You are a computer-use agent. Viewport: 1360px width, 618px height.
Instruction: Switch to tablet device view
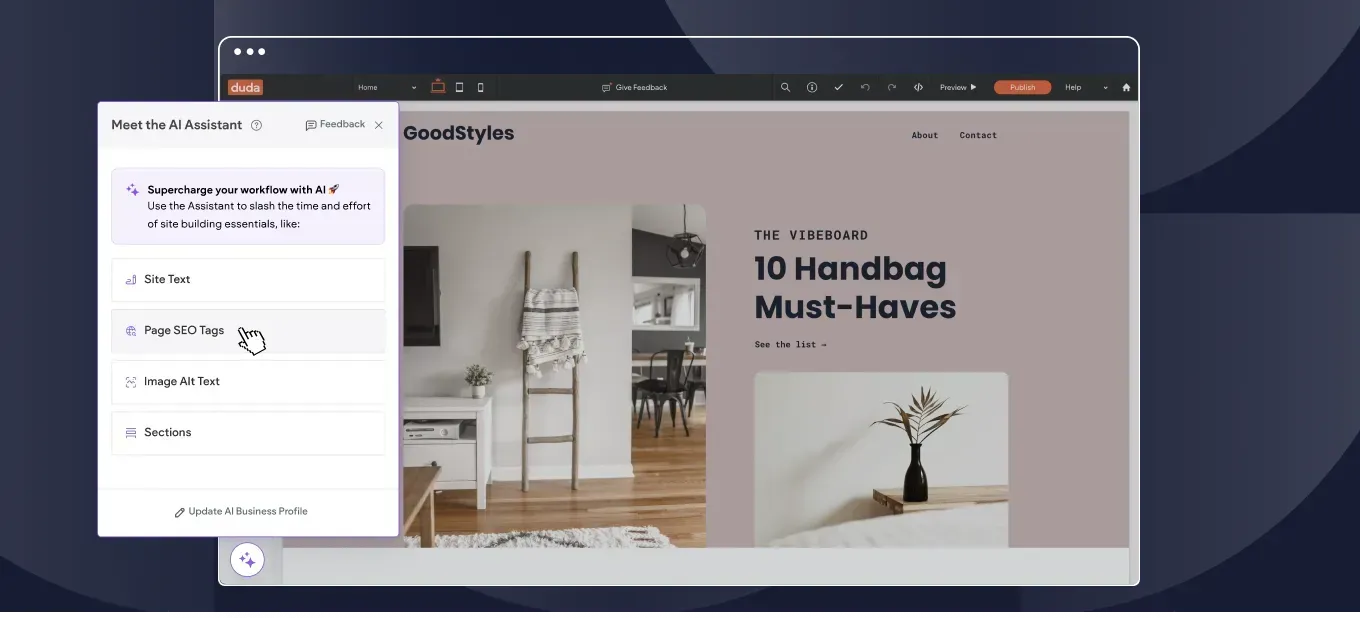[x=459, y=87]
